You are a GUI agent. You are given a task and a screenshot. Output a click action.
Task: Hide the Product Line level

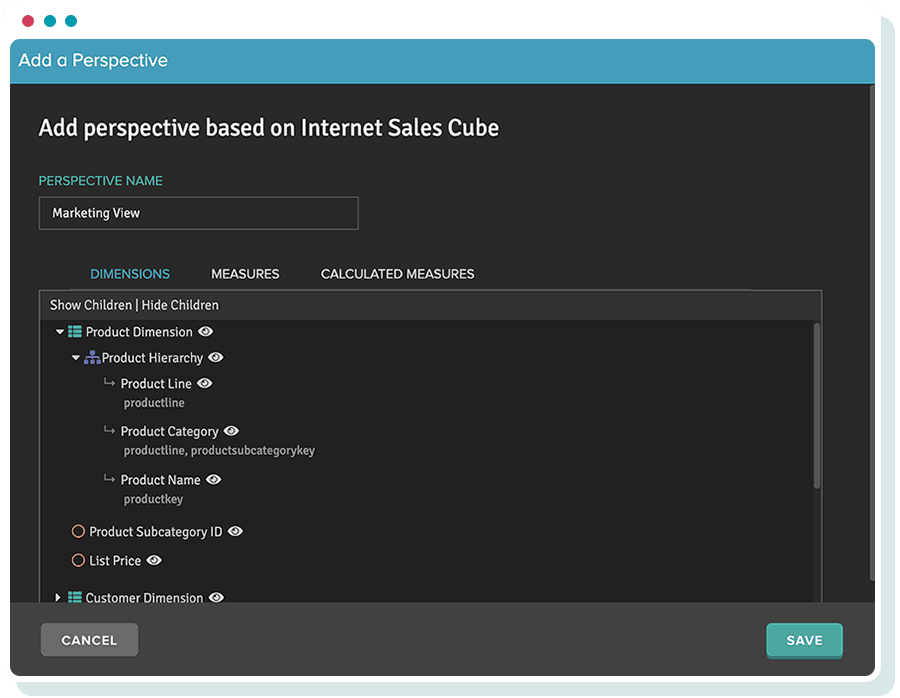pyautogui.click(x=205, y=384)
